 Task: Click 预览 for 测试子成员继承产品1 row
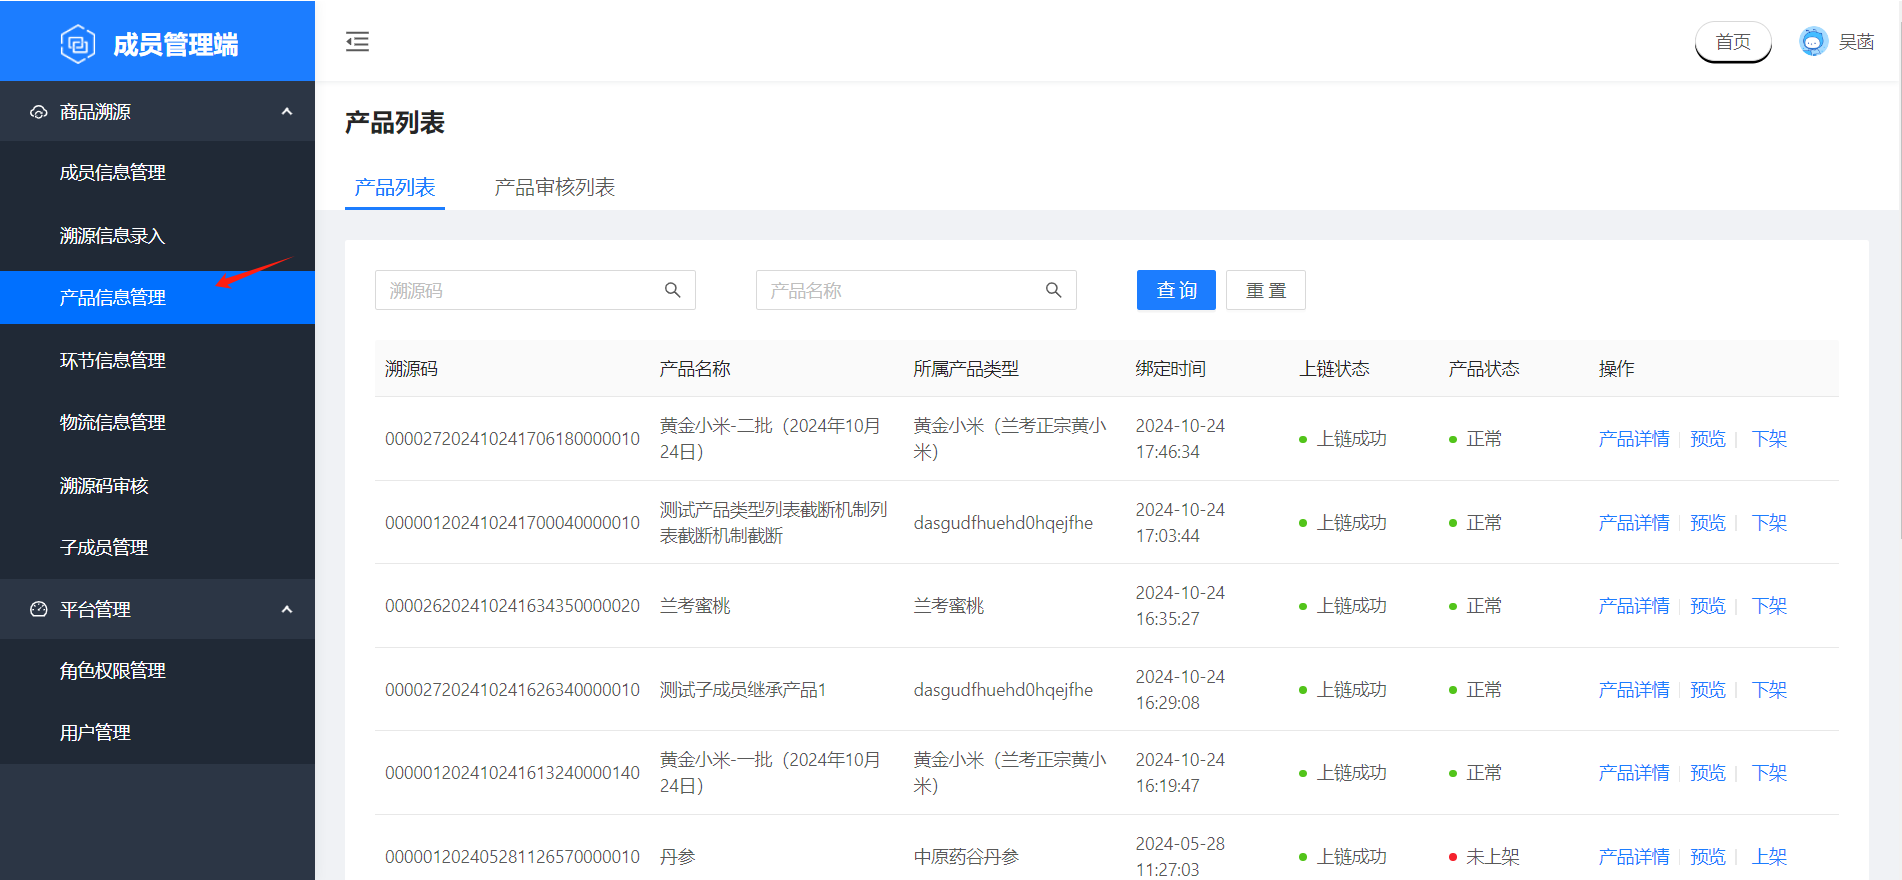tap(1707, 690)
